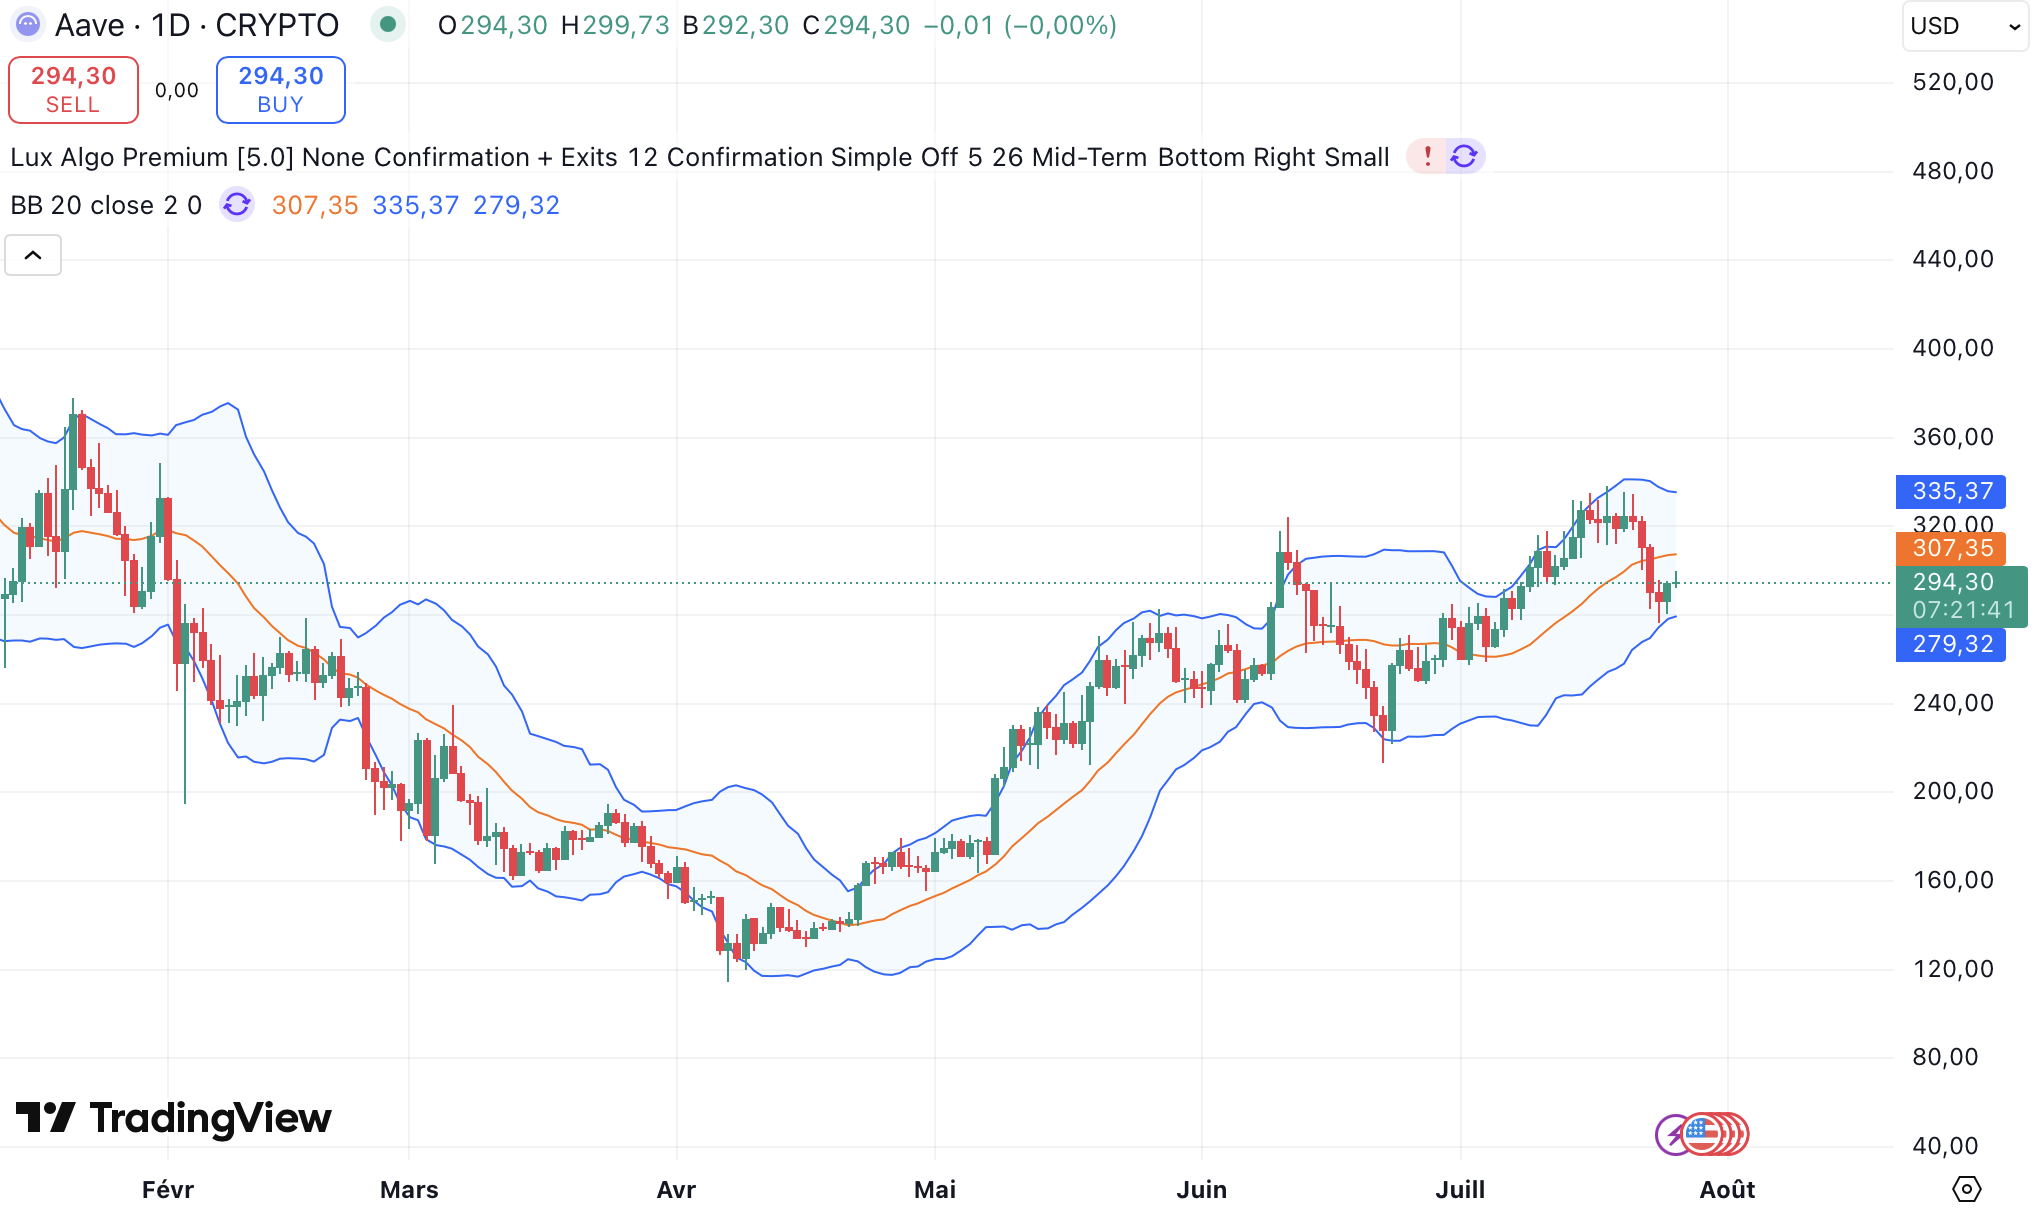Collapse the indicator legend with chevron
This screenshot has height=1212, width=2038.
[x=33, y=255]
